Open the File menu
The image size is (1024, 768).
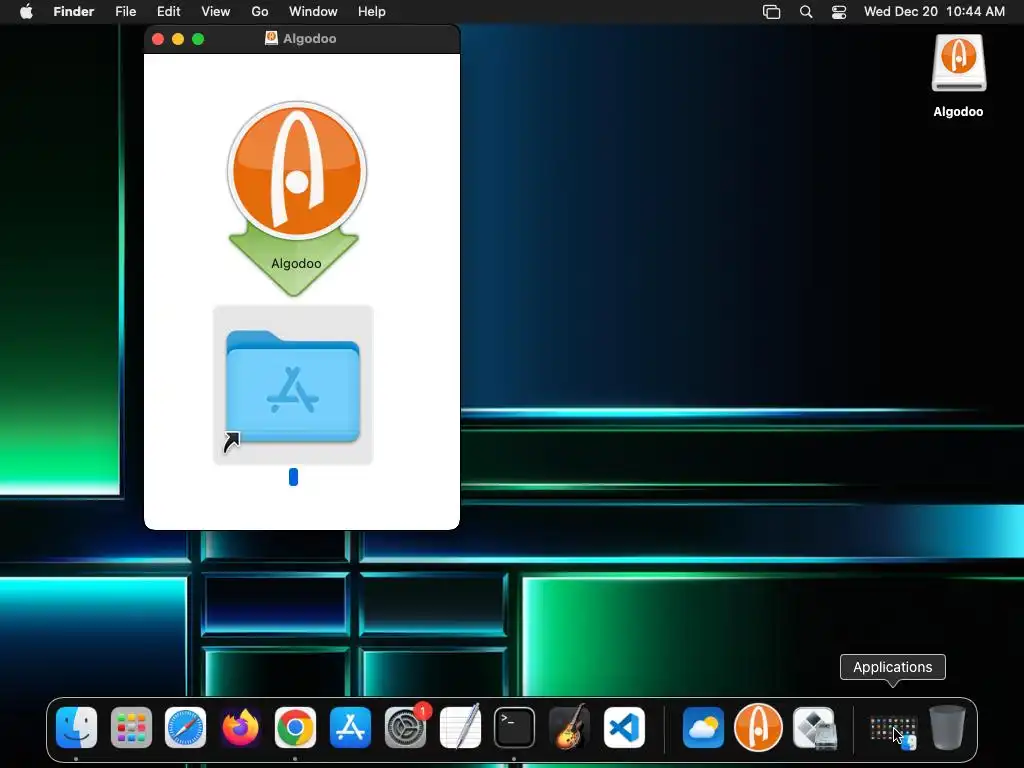click(x=125, y=12)
